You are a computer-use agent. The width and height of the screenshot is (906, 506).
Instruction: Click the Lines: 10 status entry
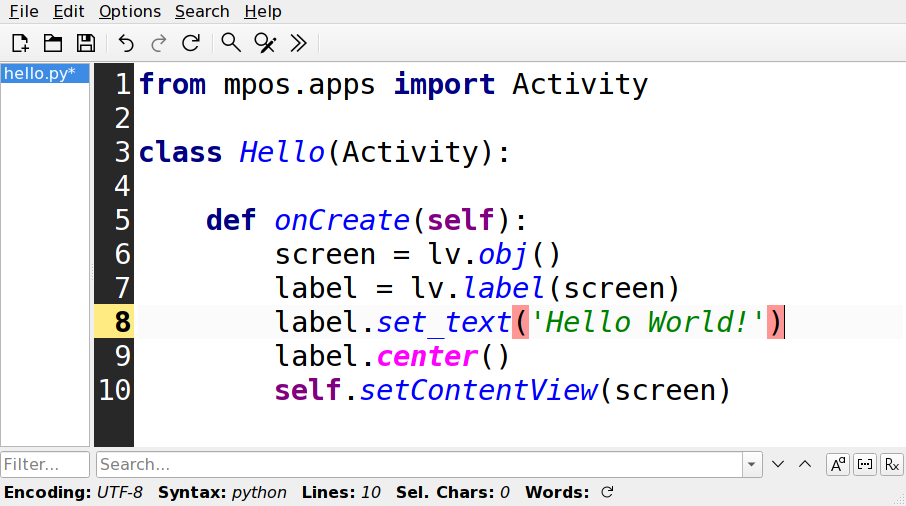pyautogui.click(x=341, y=492)
